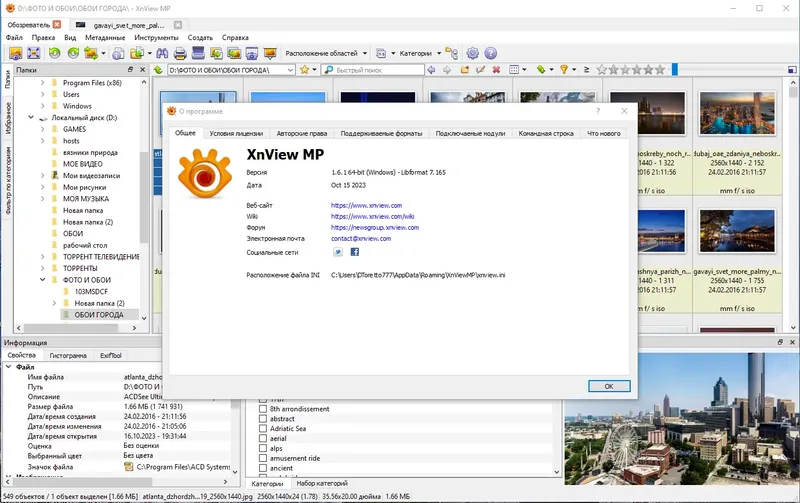Tick the 'amusement ride' checkbox

(263, 458)
